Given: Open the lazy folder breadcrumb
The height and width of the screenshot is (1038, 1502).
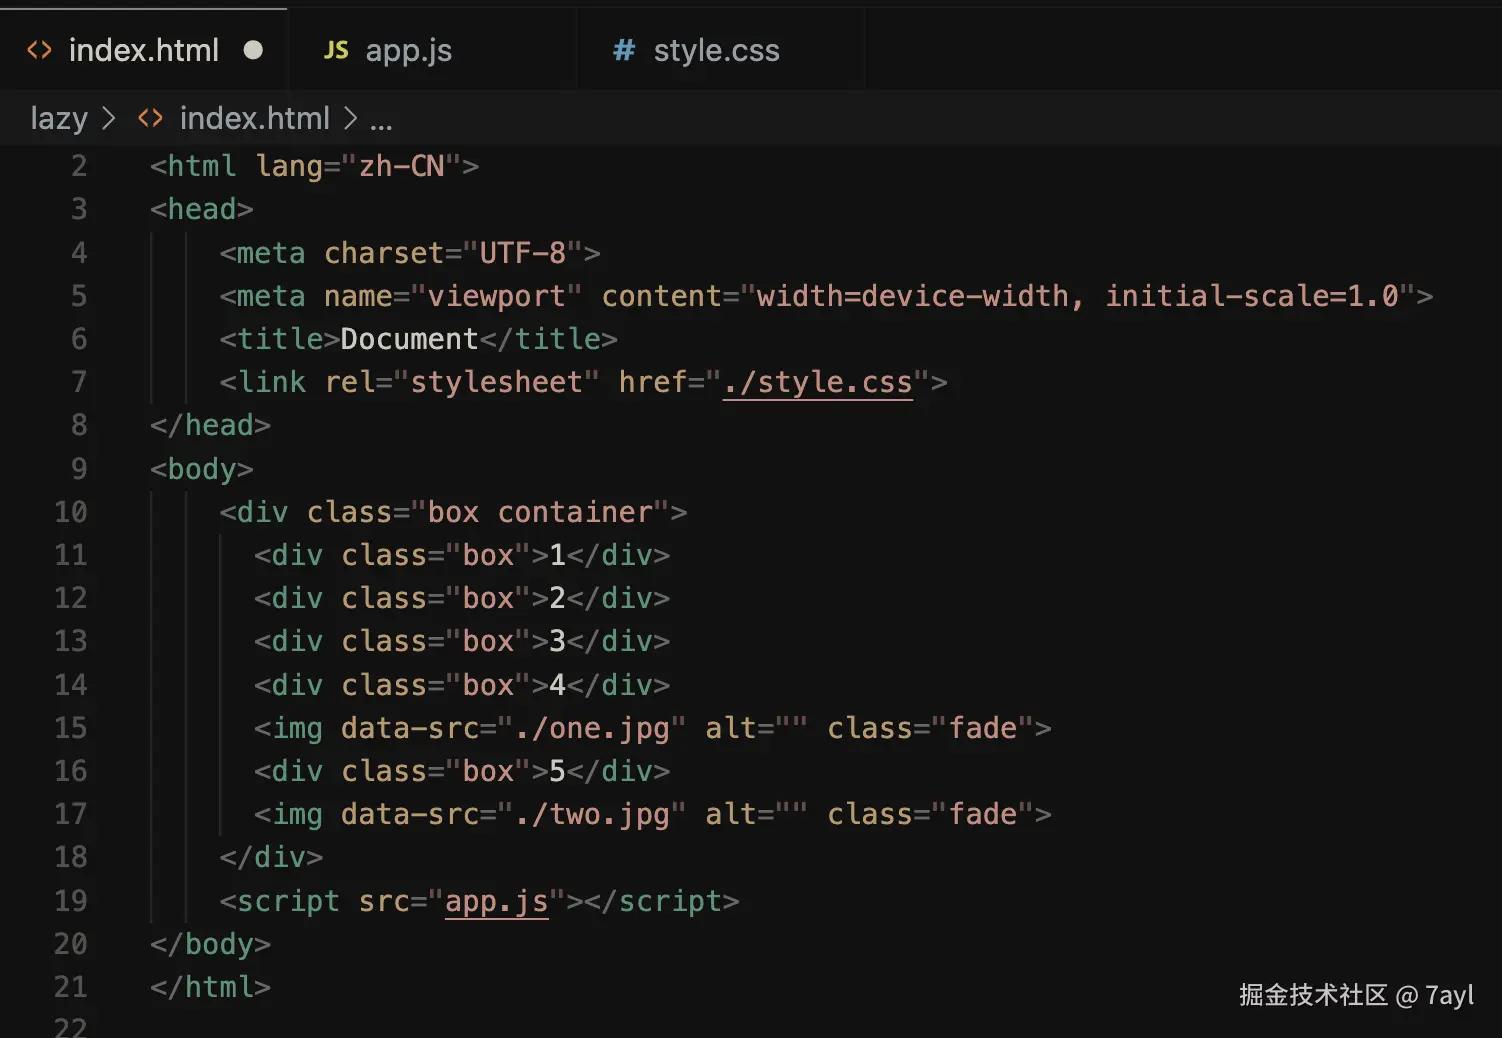Looking at the screenshot, I should 59,119.
